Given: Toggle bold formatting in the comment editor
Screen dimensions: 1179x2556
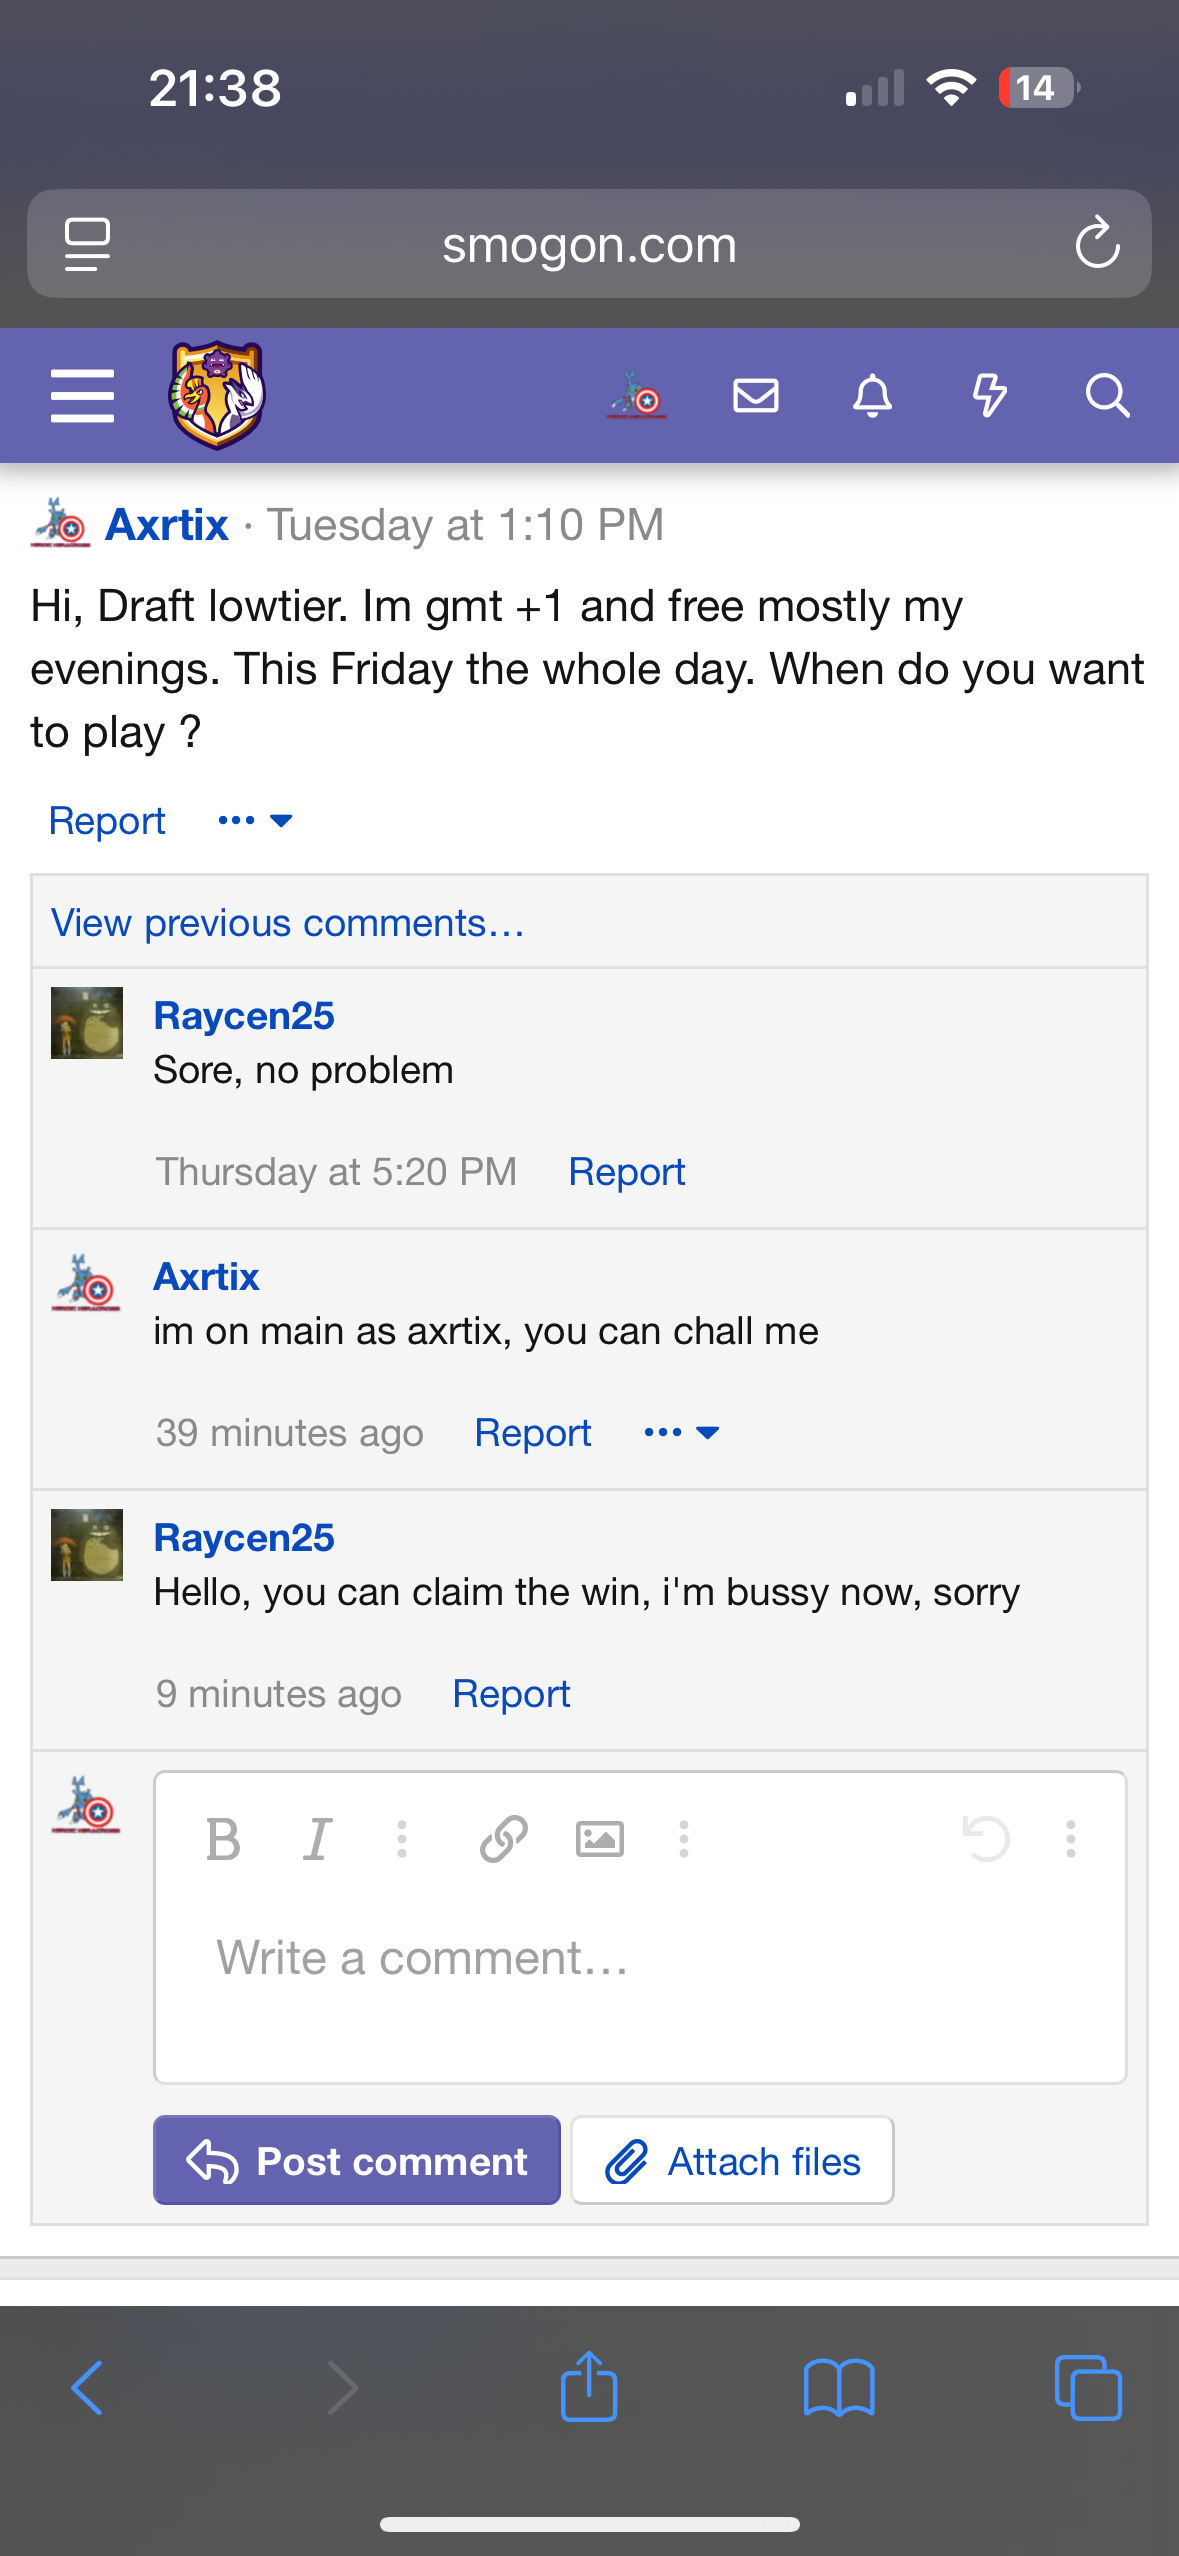Looking at the screenshot, I should coord(223,1839).
